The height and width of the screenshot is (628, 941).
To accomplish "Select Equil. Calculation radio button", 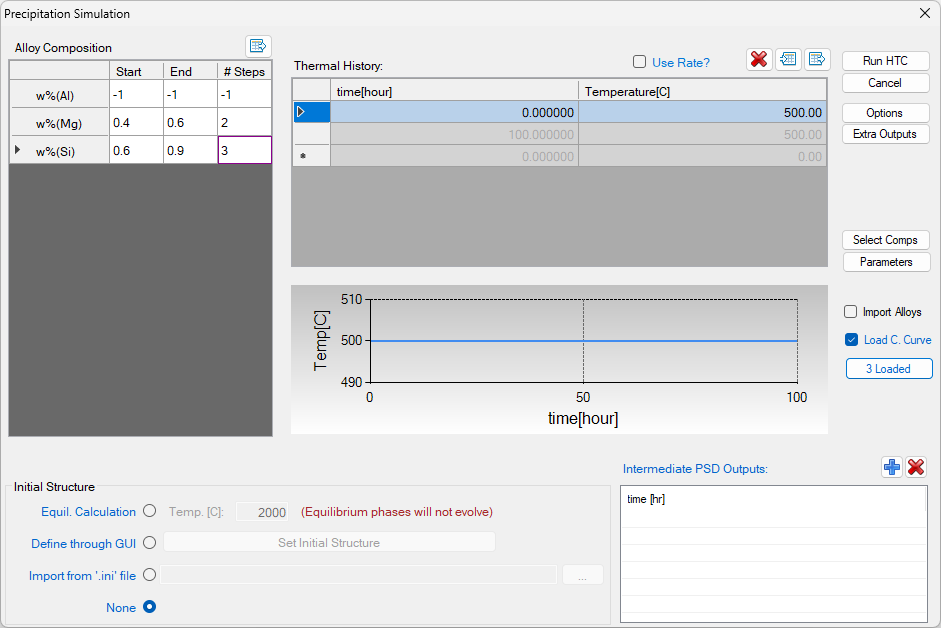I will click(x=150, y=511).
